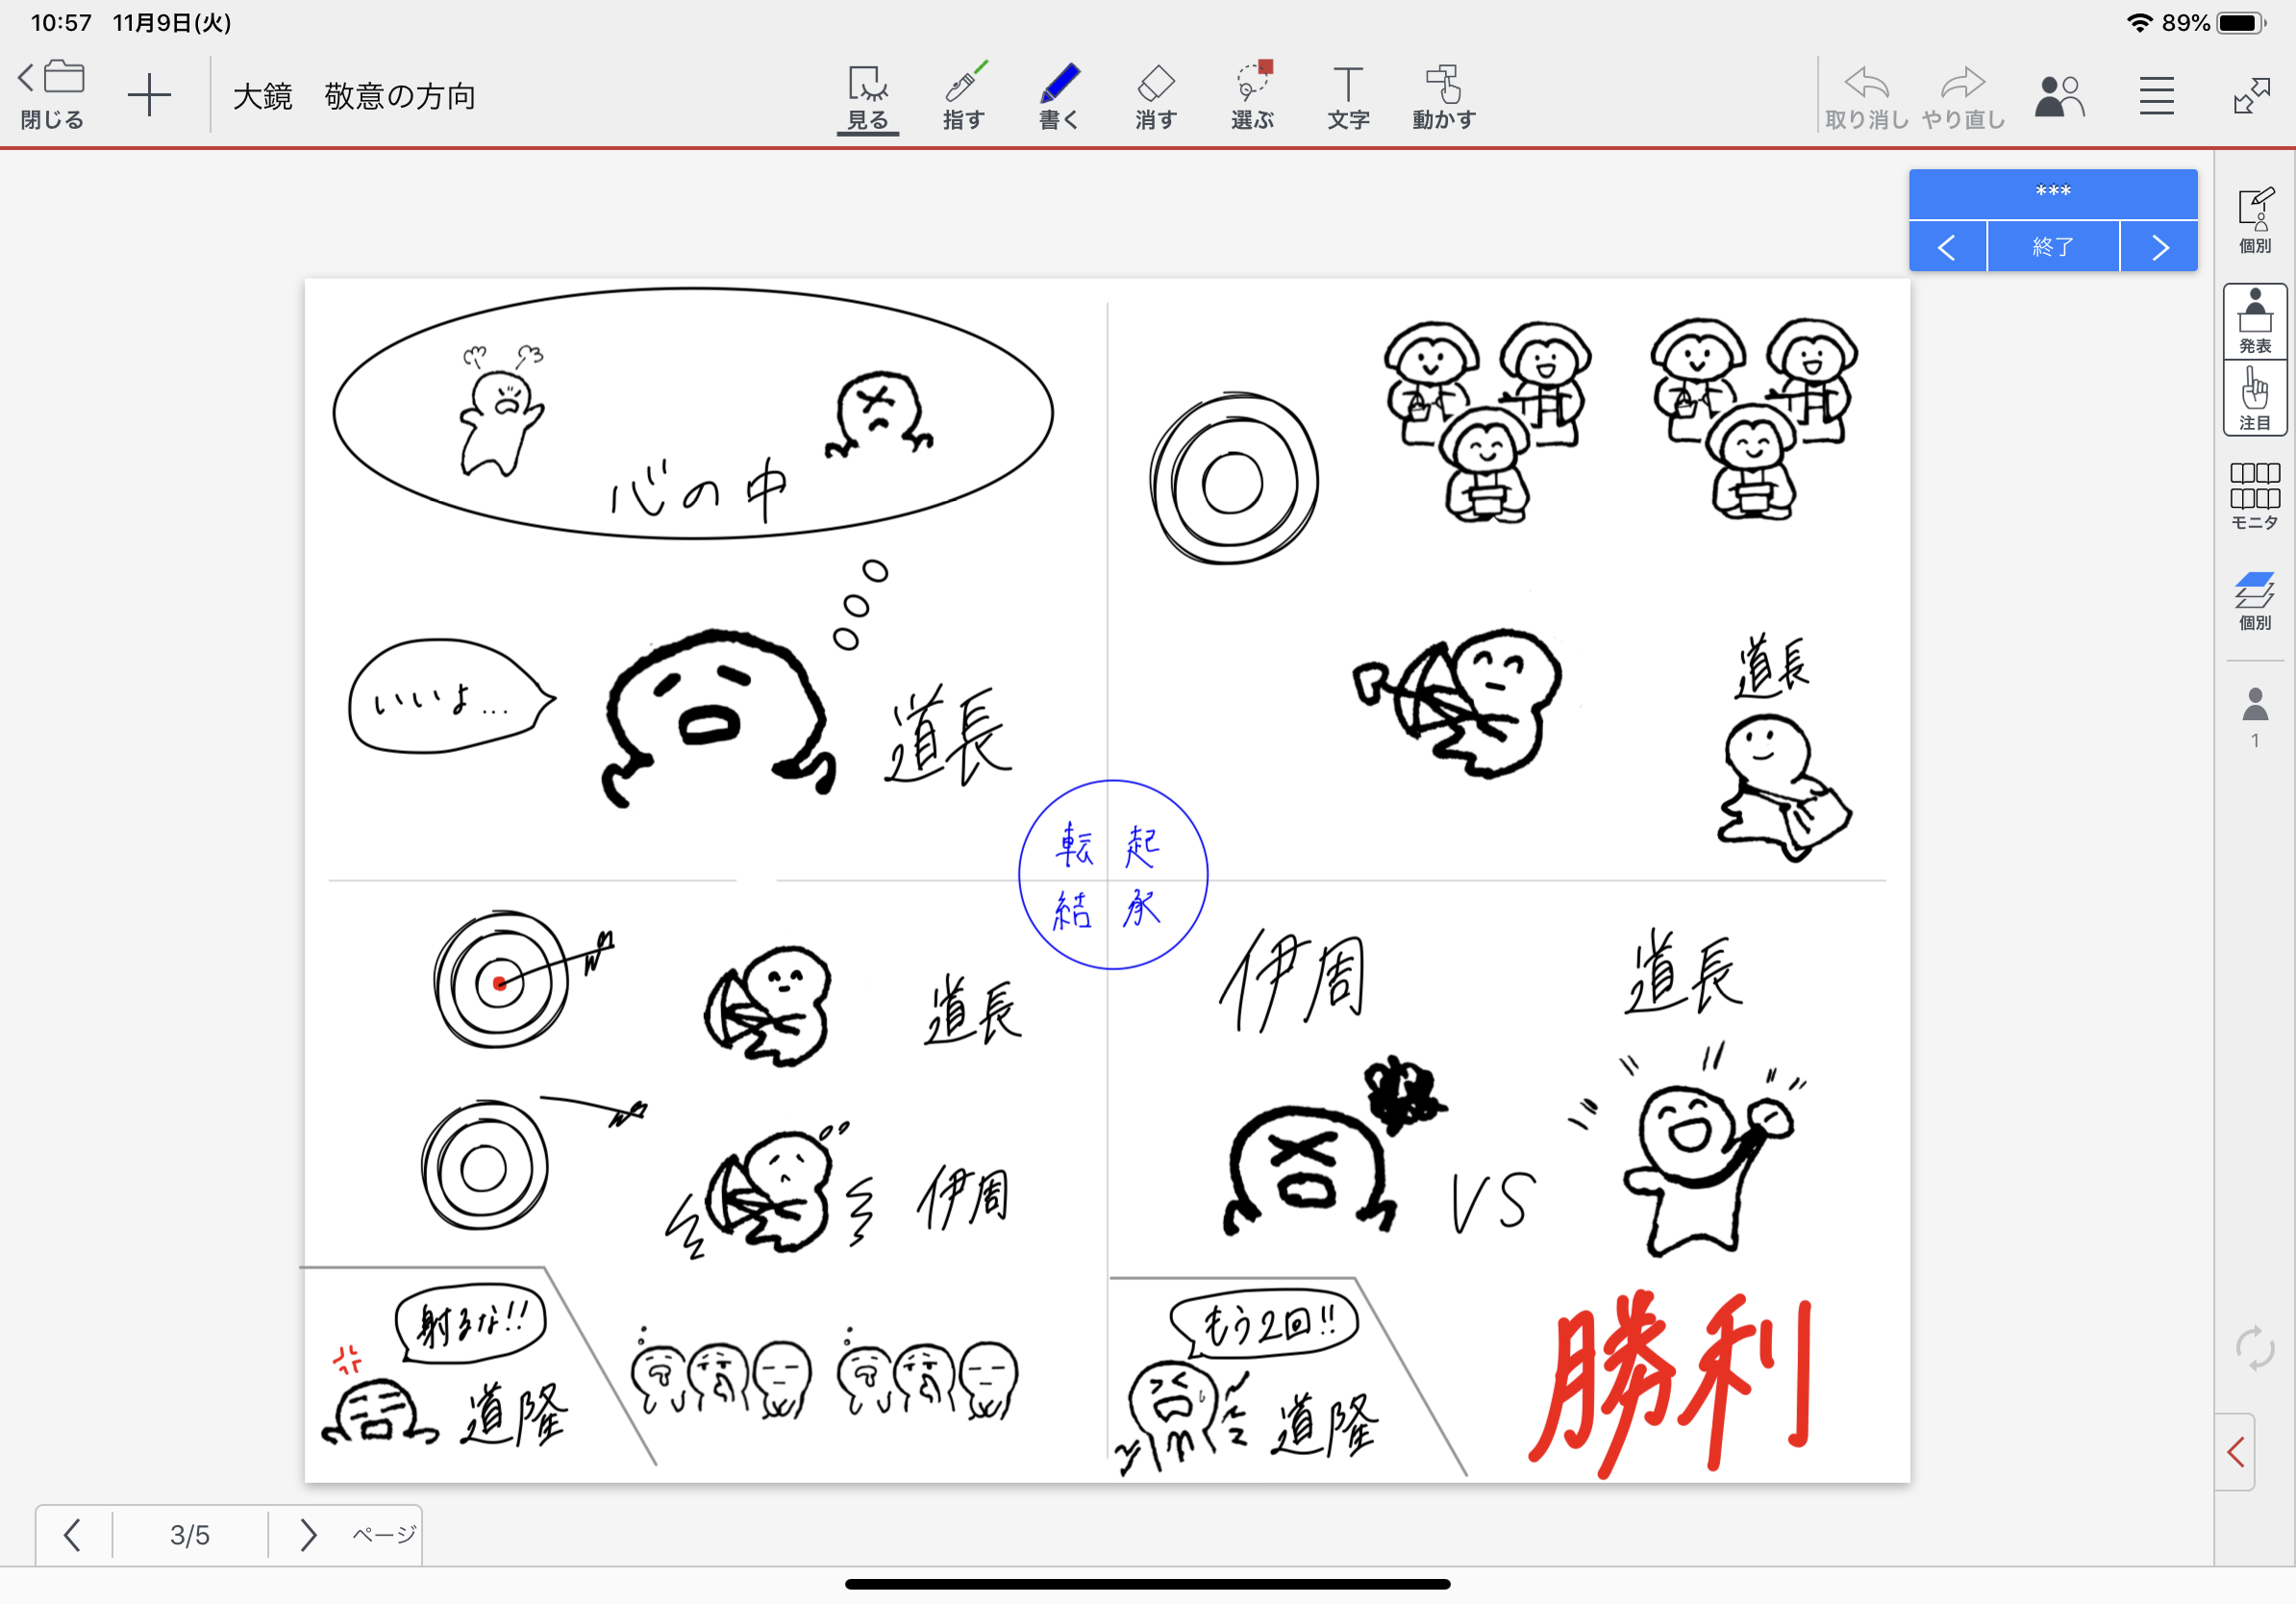Viewport: 2296px width, 1604px height.
Task: Open the participants menu
Action: point(2059,96)
